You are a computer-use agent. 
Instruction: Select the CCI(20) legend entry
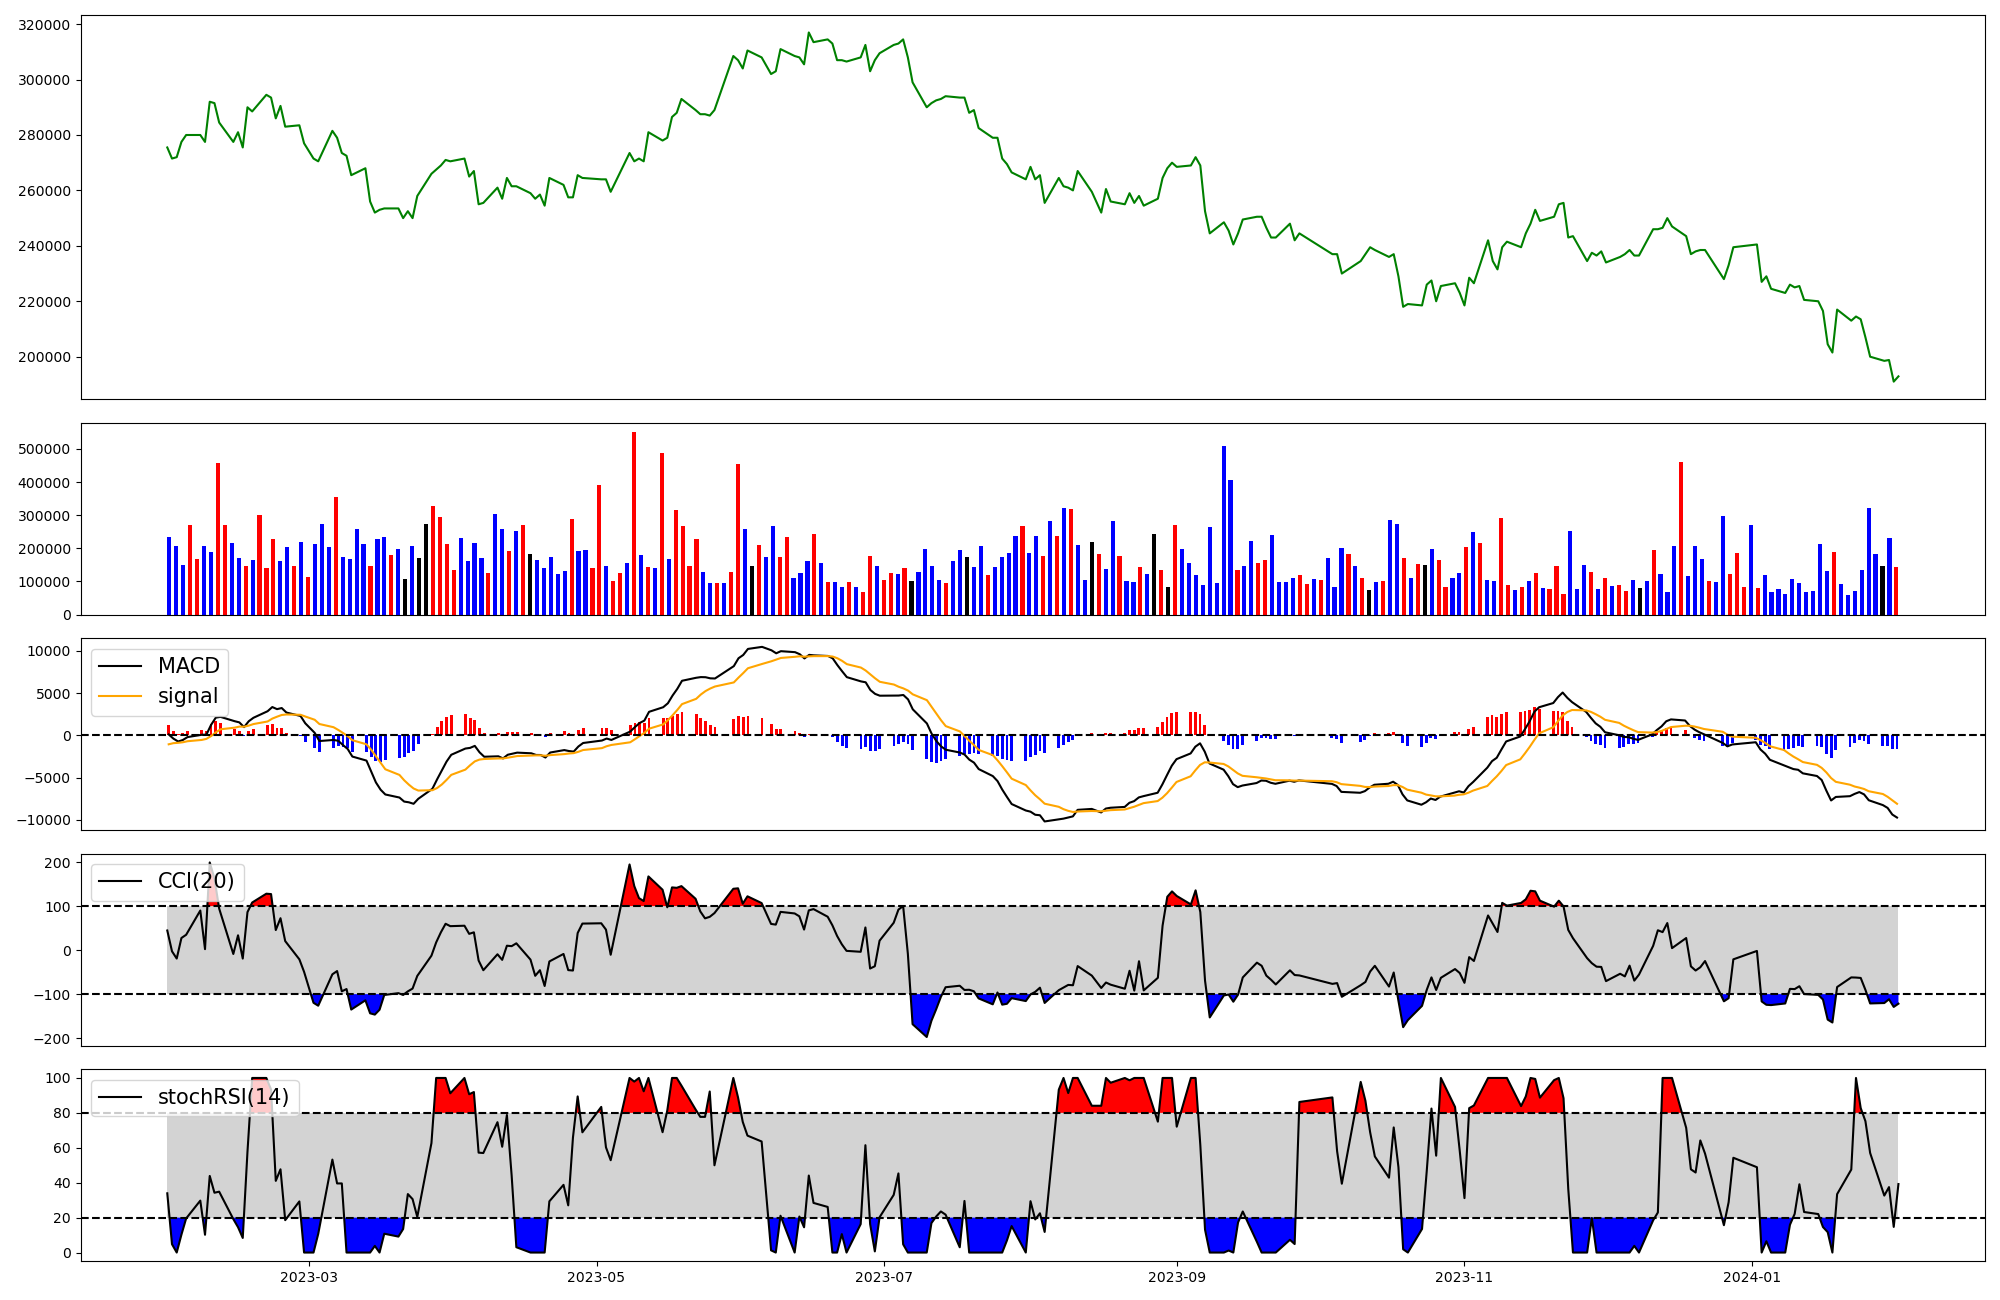click(196, 881)
